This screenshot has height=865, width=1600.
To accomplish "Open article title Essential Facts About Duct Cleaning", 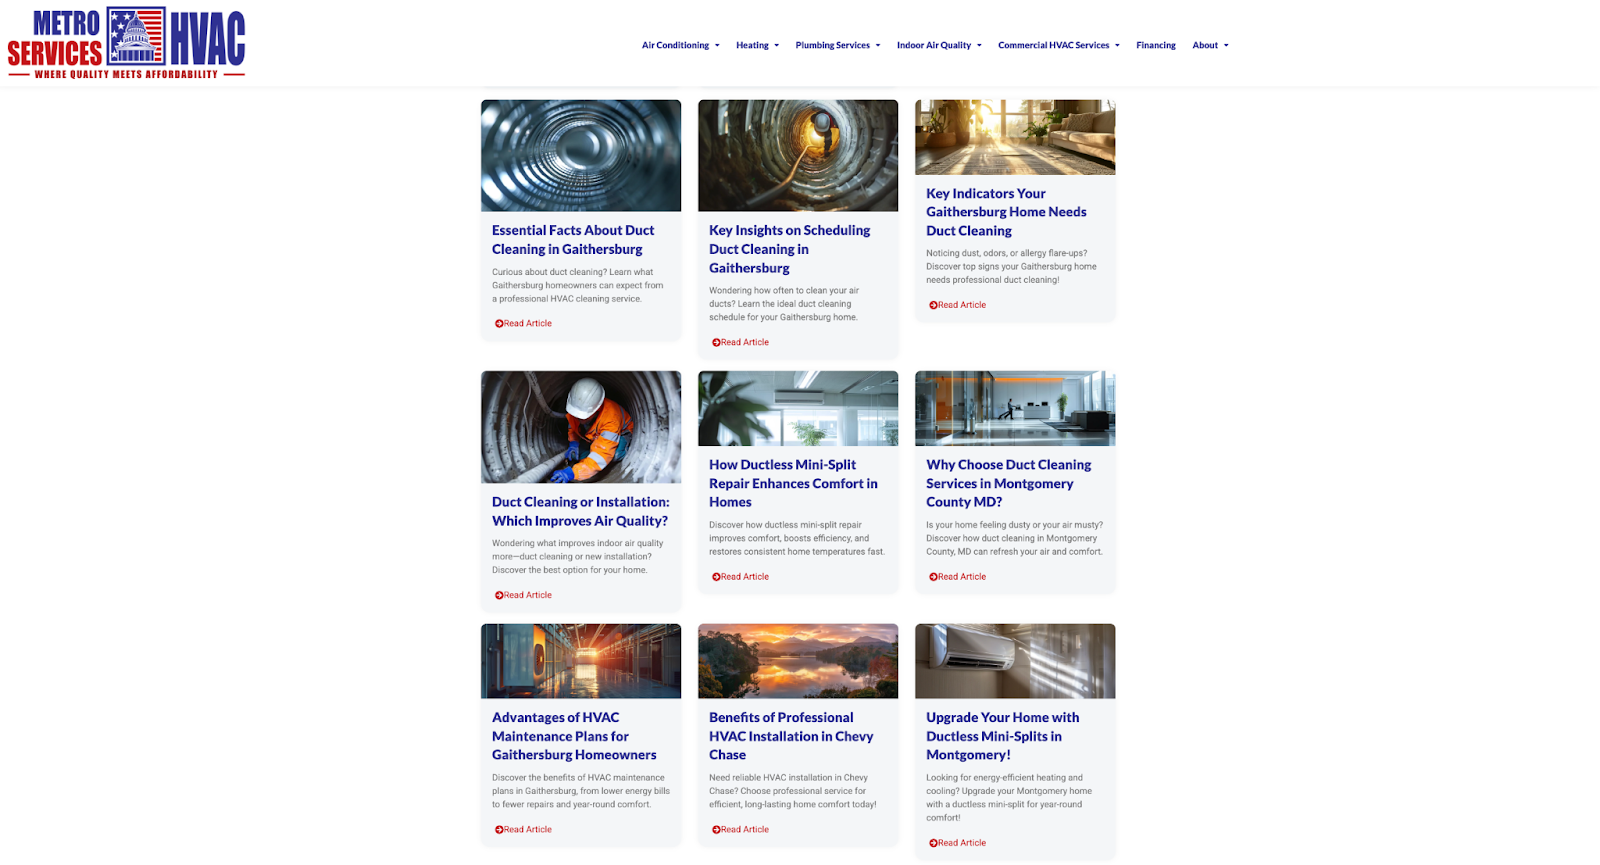I will (x=572, y=240).
